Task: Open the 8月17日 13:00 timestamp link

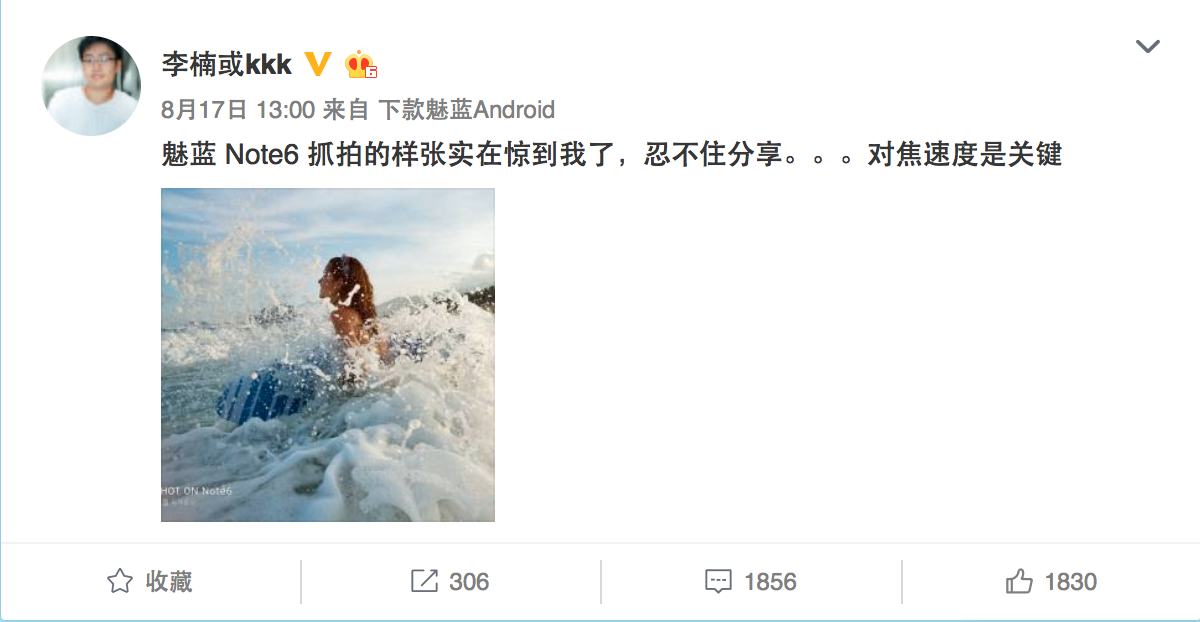Action: point(238,109)
